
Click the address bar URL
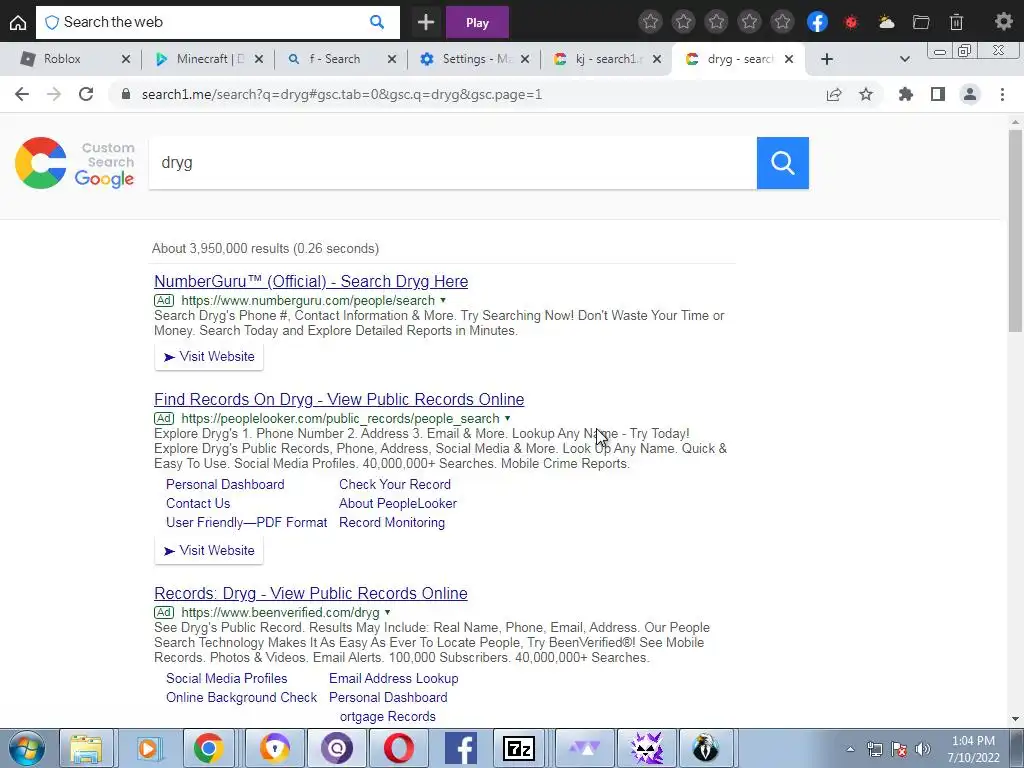[x=342, y=95]
